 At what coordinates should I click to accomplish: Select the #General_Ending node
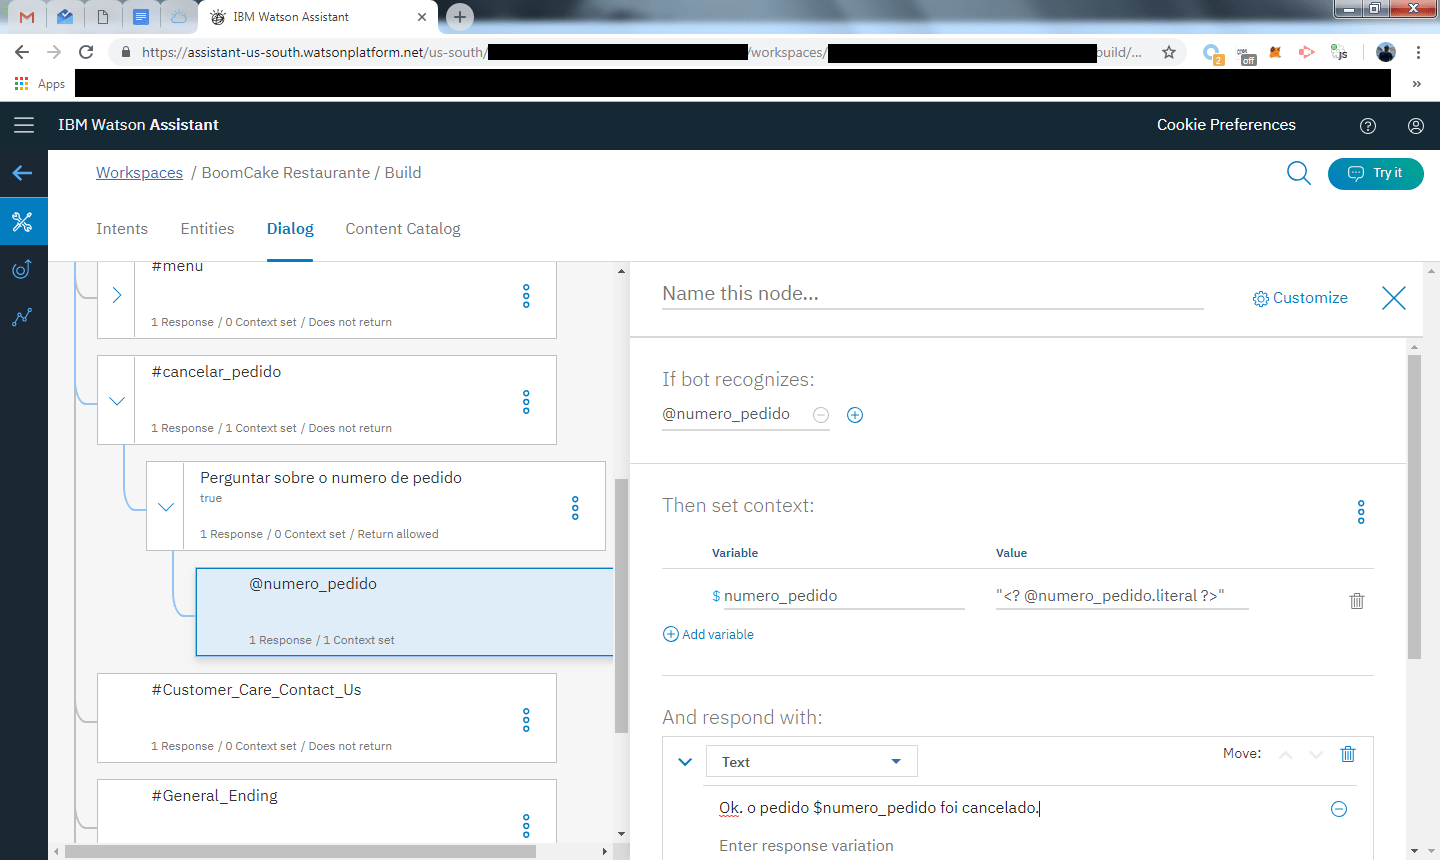(x=326, y=812)
